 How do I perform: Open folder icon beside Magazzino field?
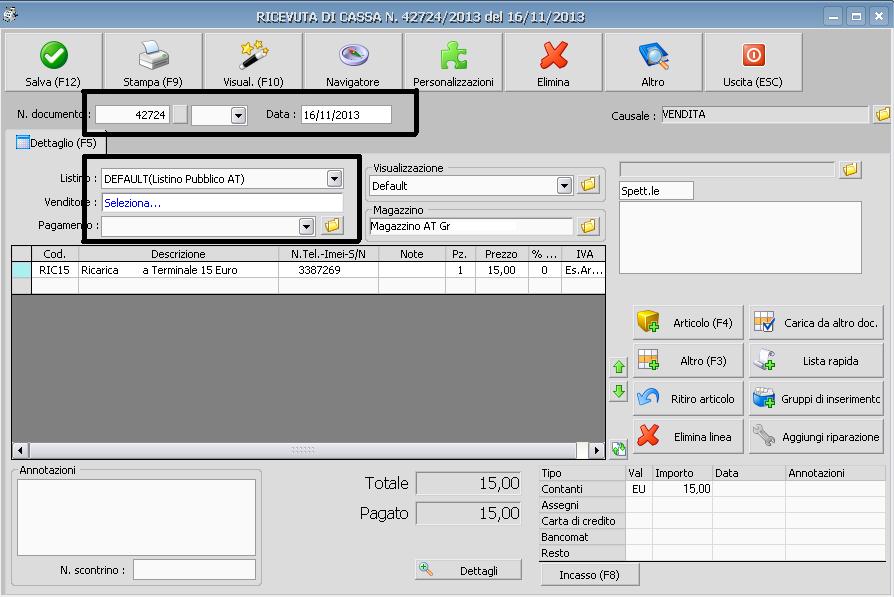click(x=588, y=226)
